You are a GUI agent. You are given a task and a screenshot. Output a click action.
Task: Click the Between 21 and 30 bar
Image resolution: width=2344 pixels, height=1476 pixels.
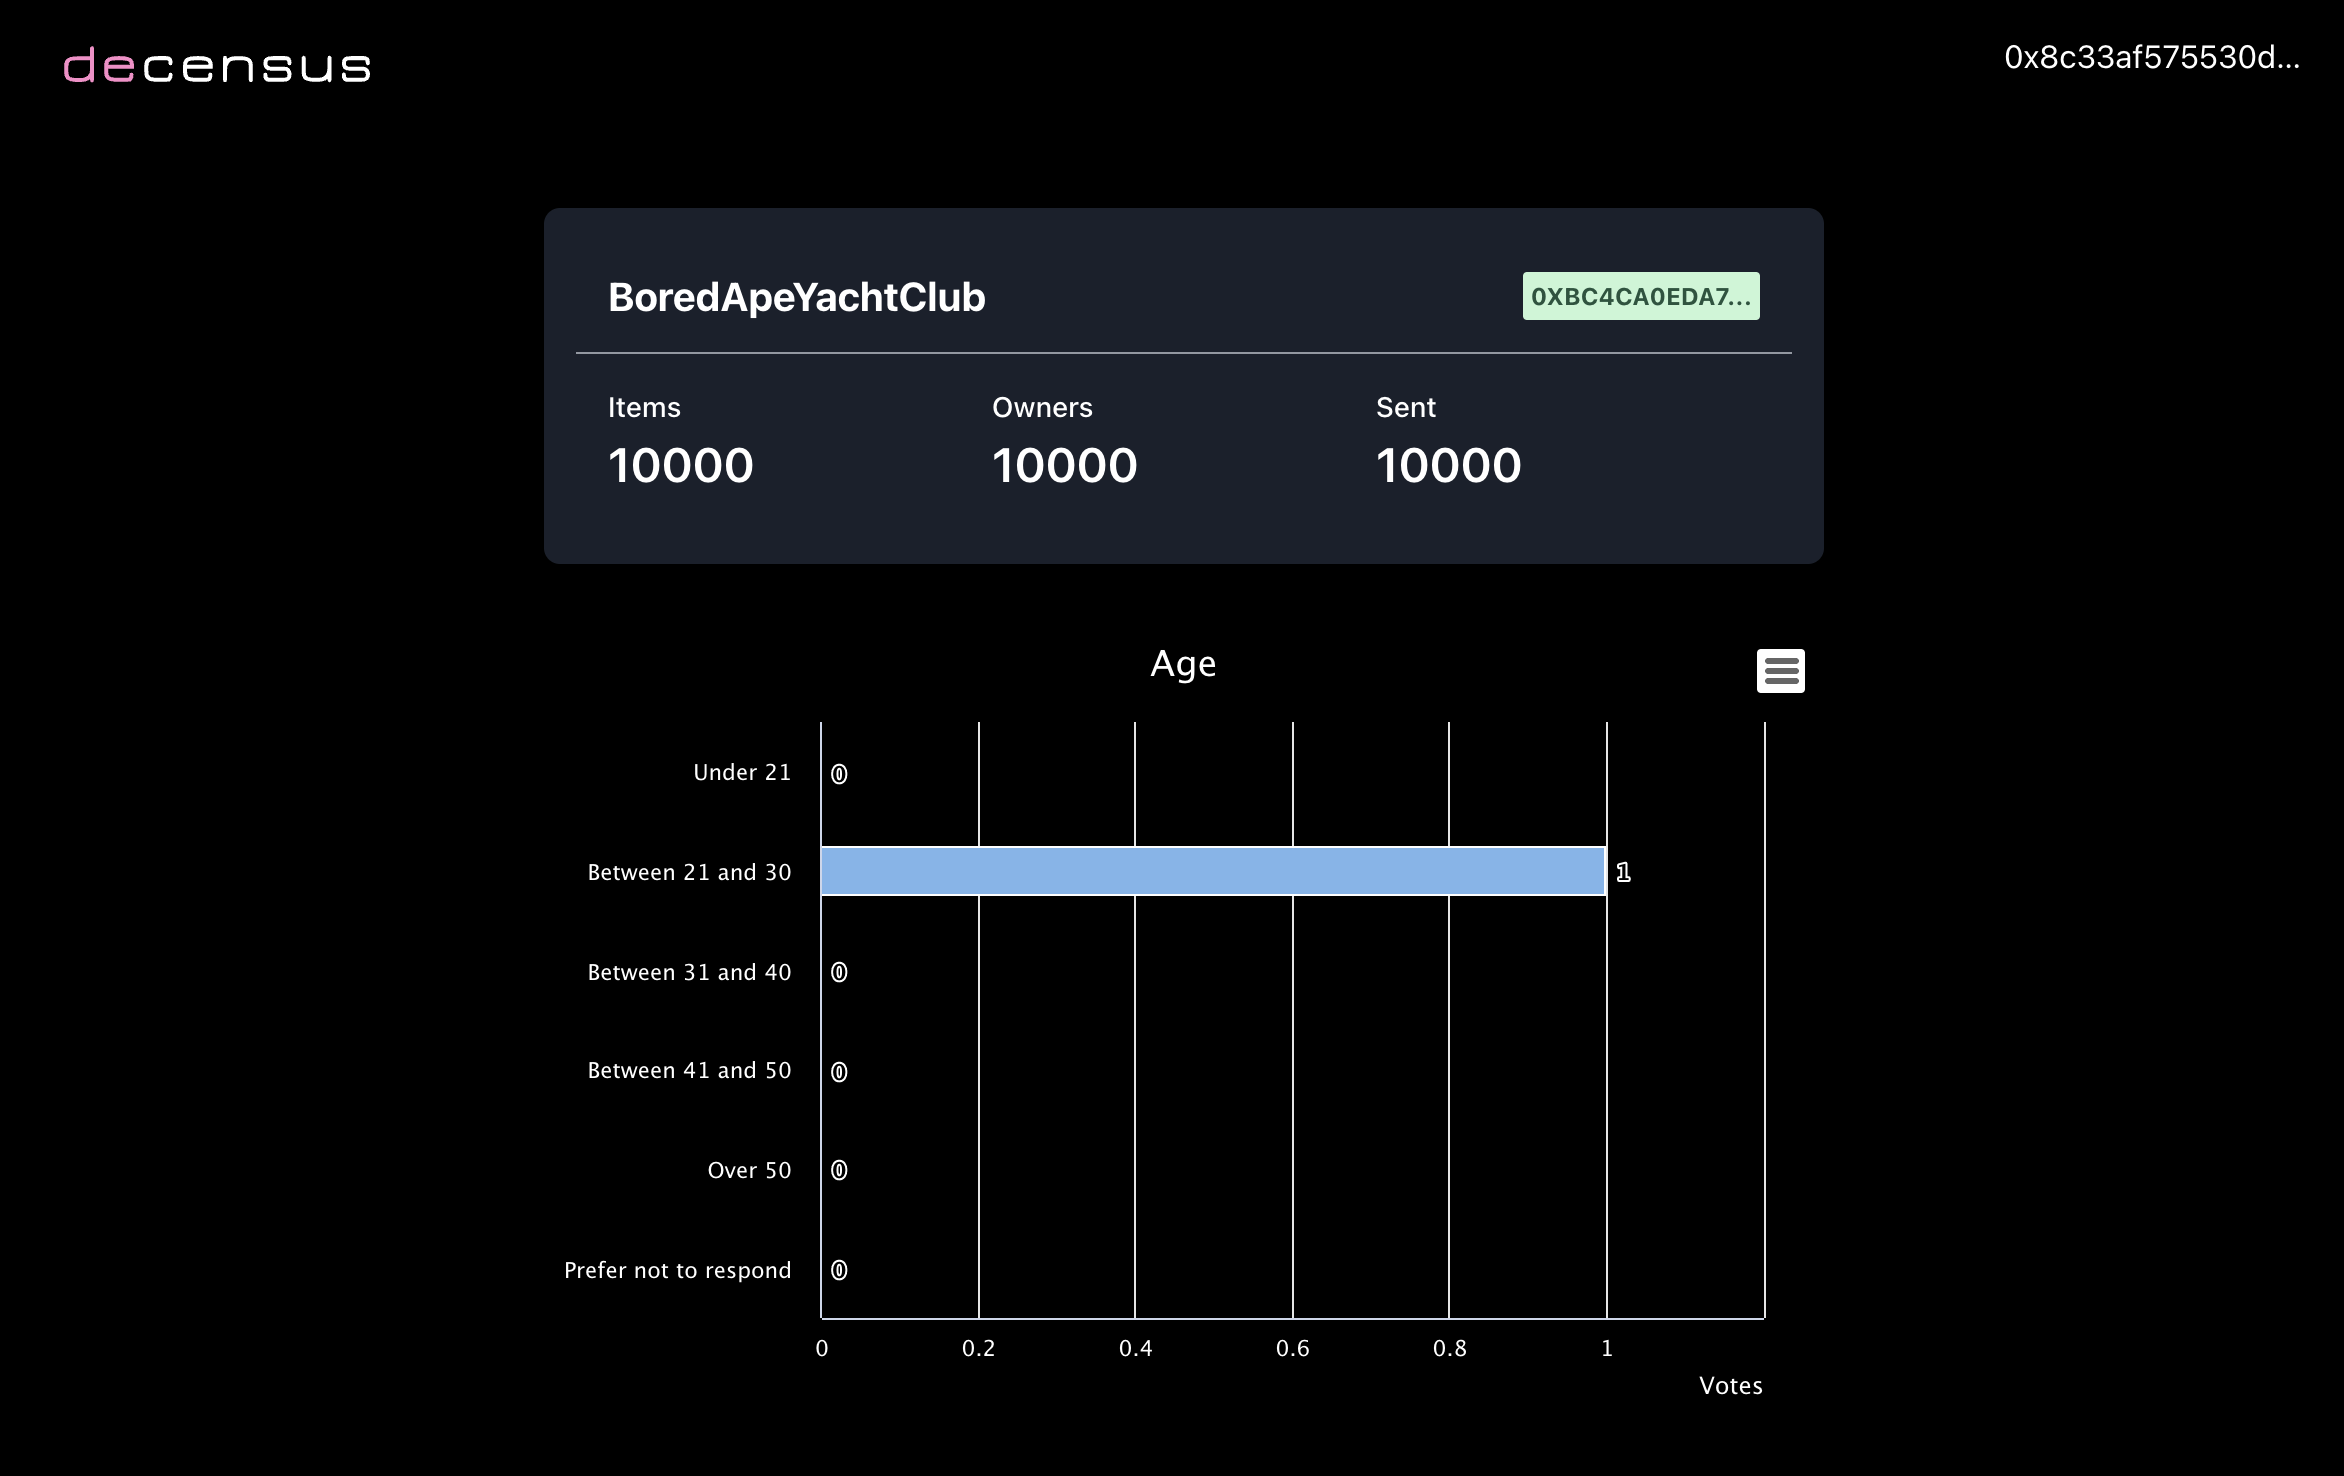(x=1213, y=871)
